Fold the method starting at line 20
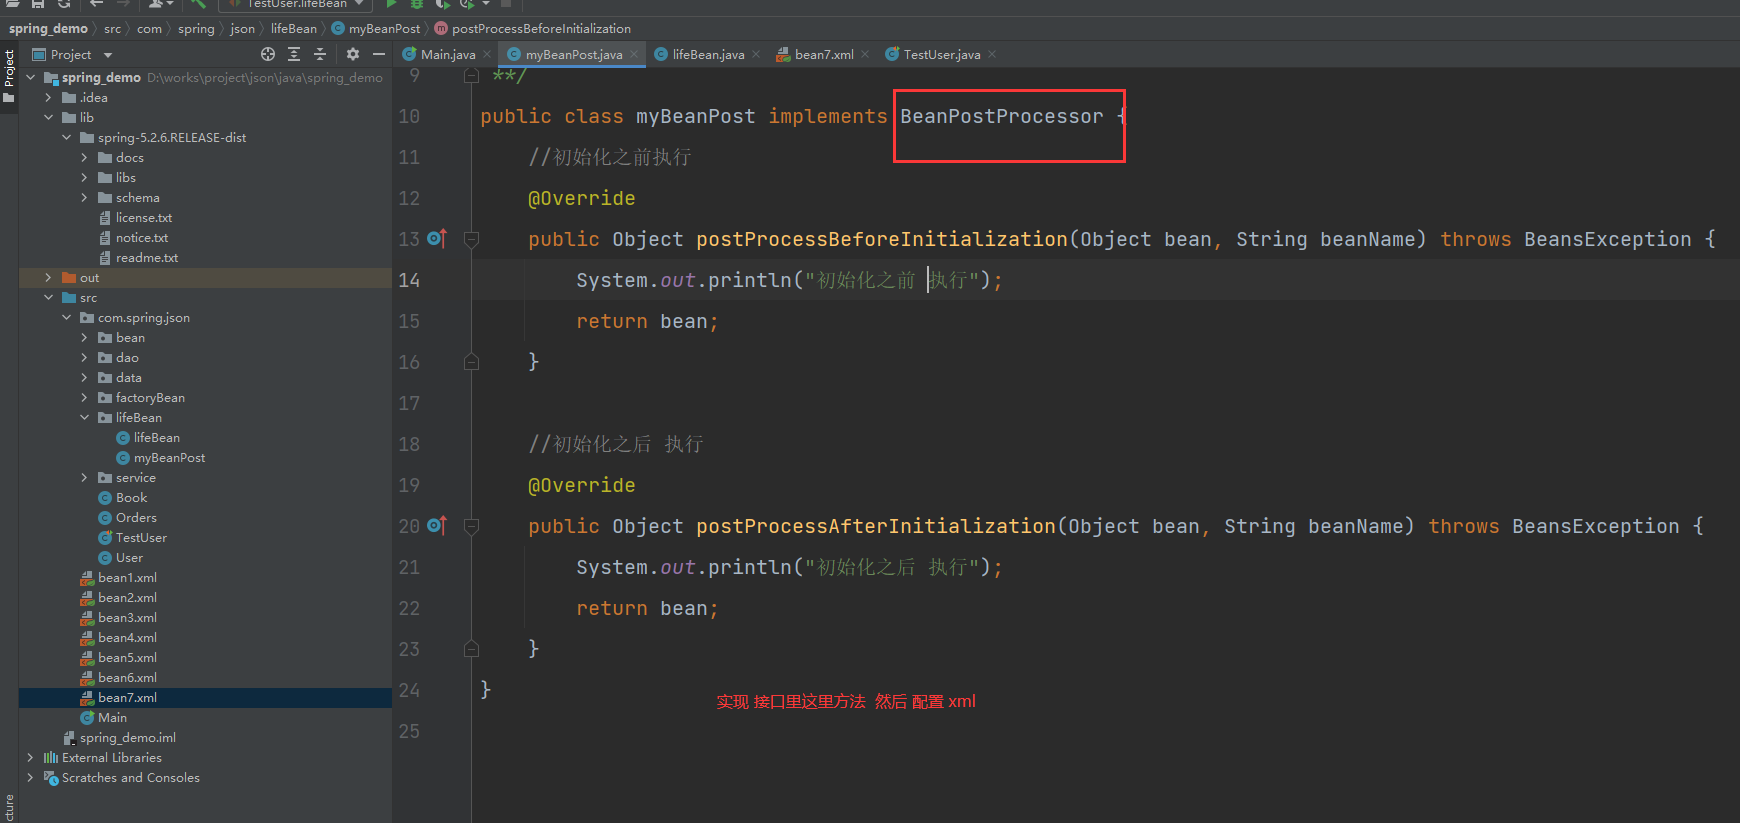This screenshot has height=823, width=1740. [471, 526]
